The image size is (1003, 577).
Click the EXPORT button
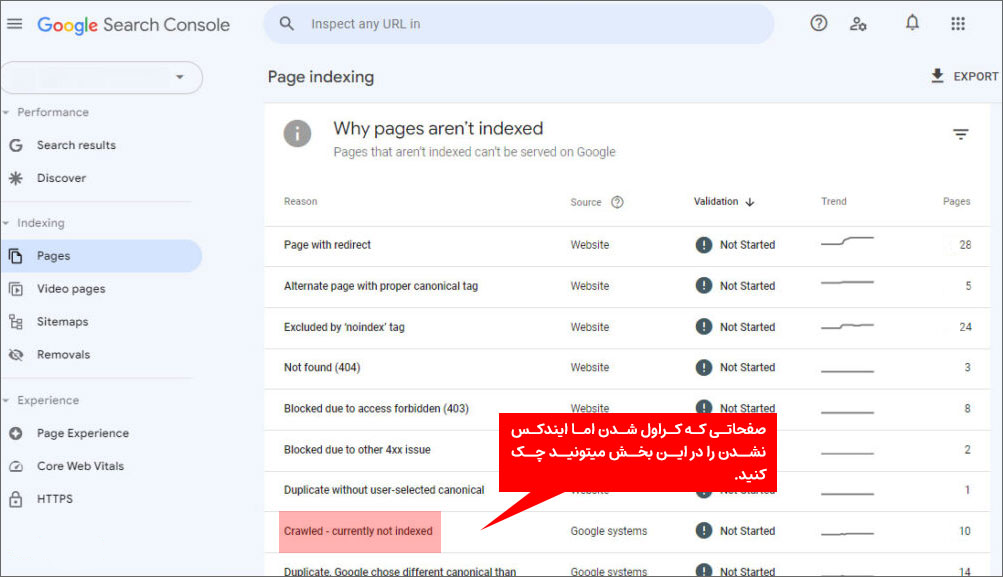click(x=964, y=76)
